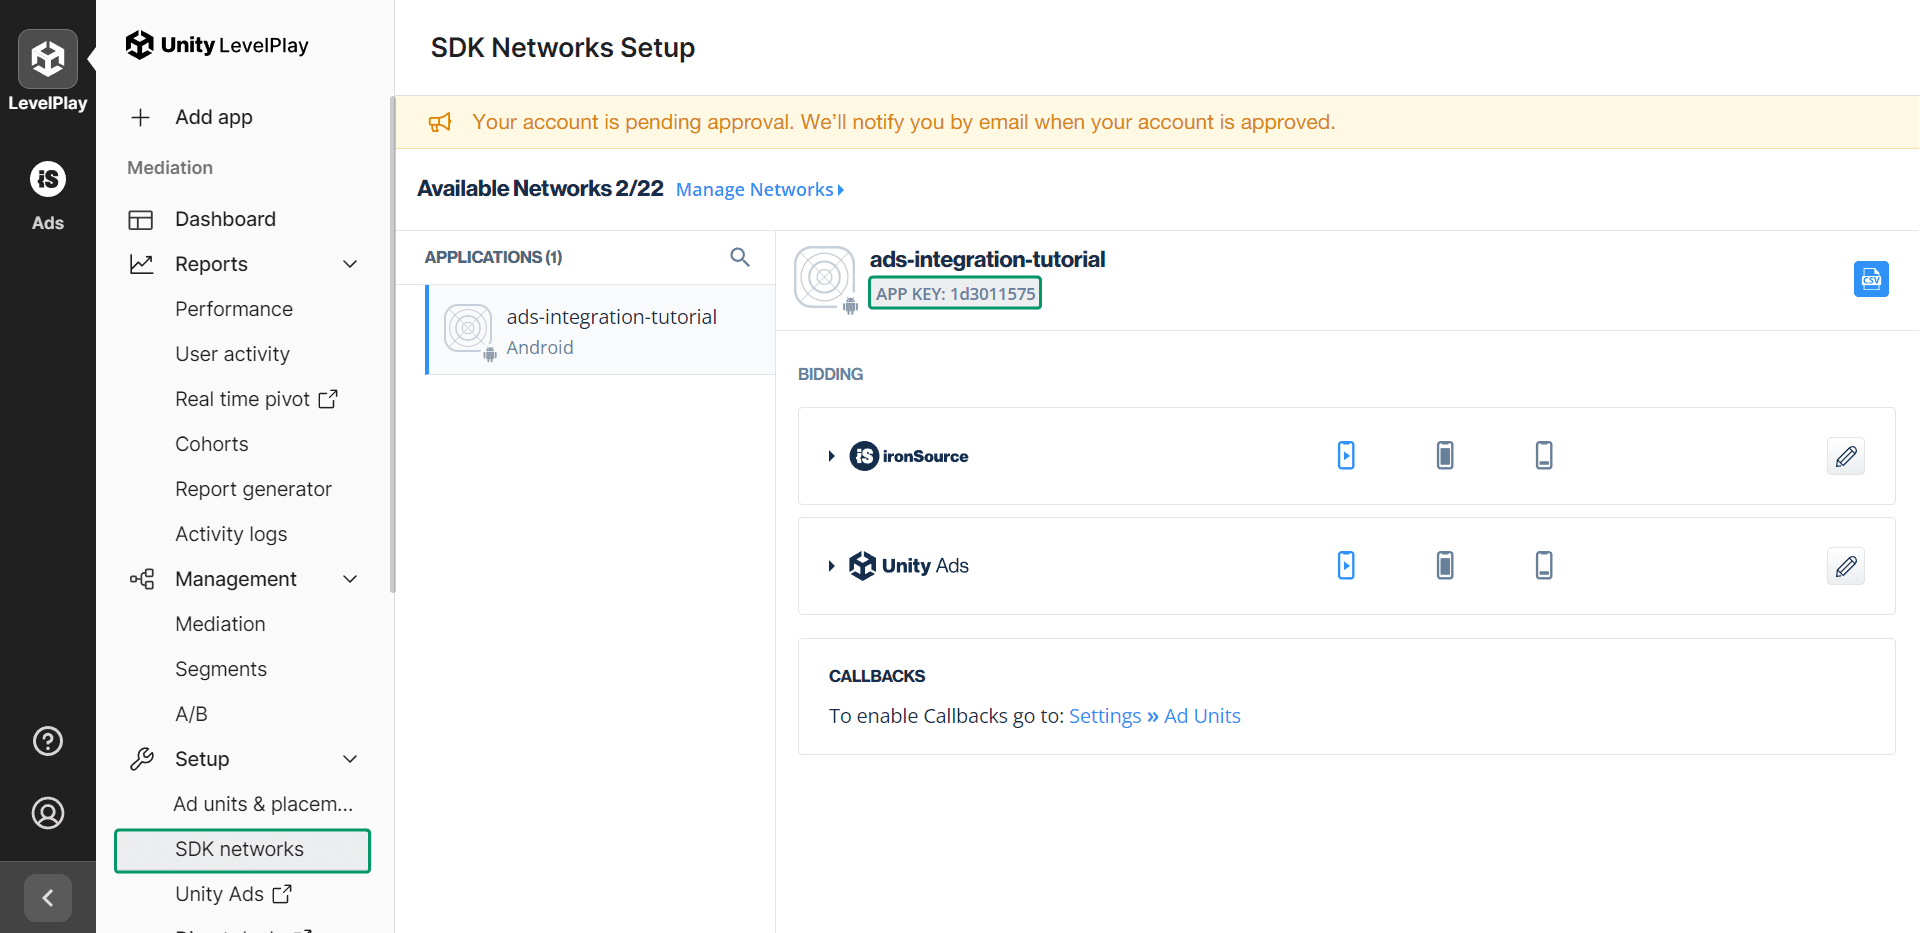This screenshot has height=933, width=1920.
Task: Open the Manage Networks link
Action: point(759,190)
